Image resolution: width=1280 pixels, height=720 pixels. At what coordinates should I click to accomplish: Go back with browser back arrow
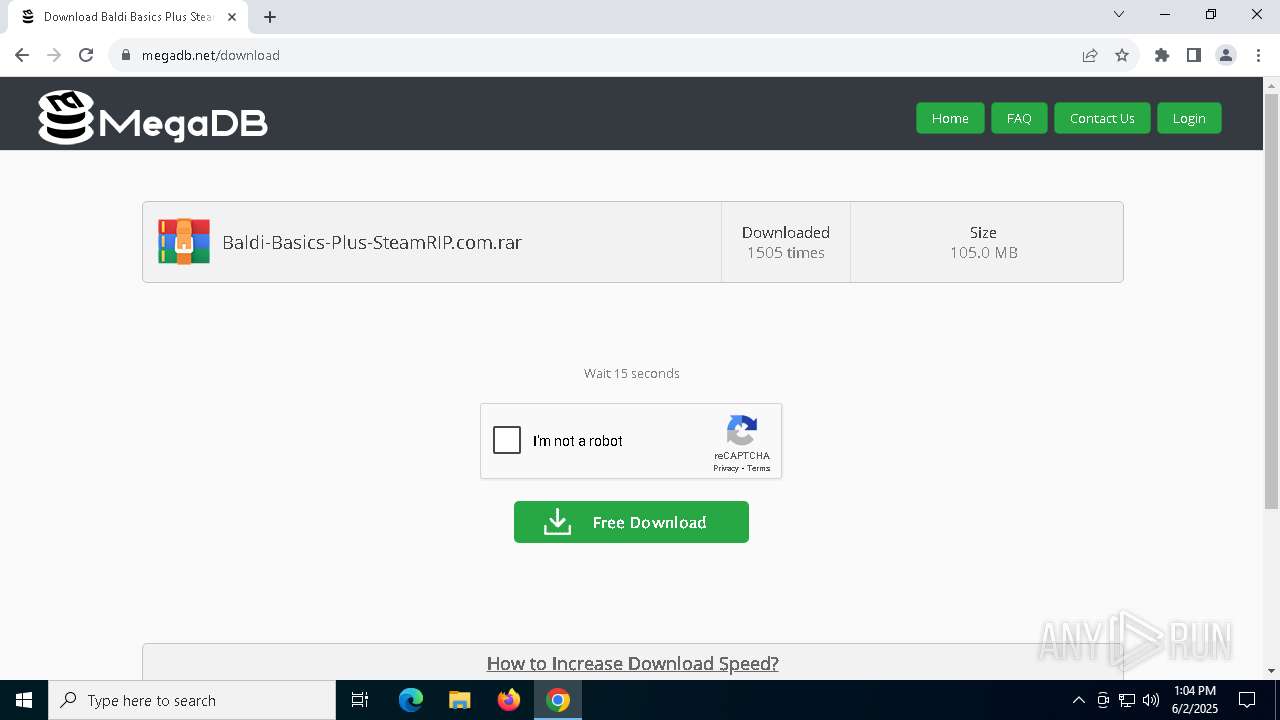pos(22,55)
